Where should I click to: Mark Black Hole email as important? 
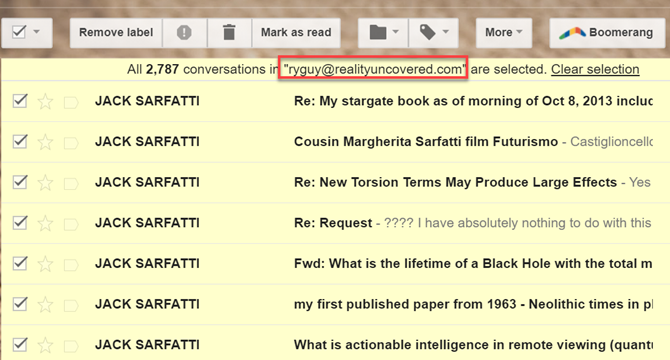coord(71,265)
